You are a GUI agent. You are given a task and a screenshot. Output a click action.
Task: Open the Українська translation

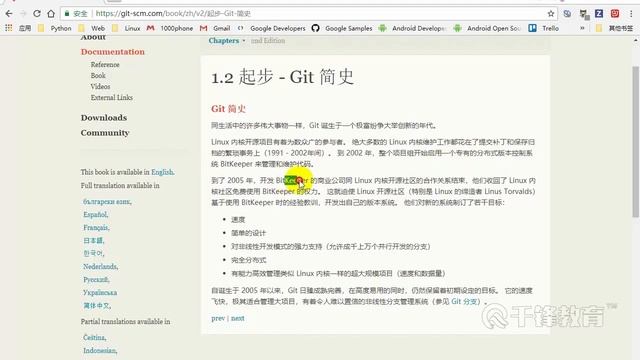pos(100,293)
